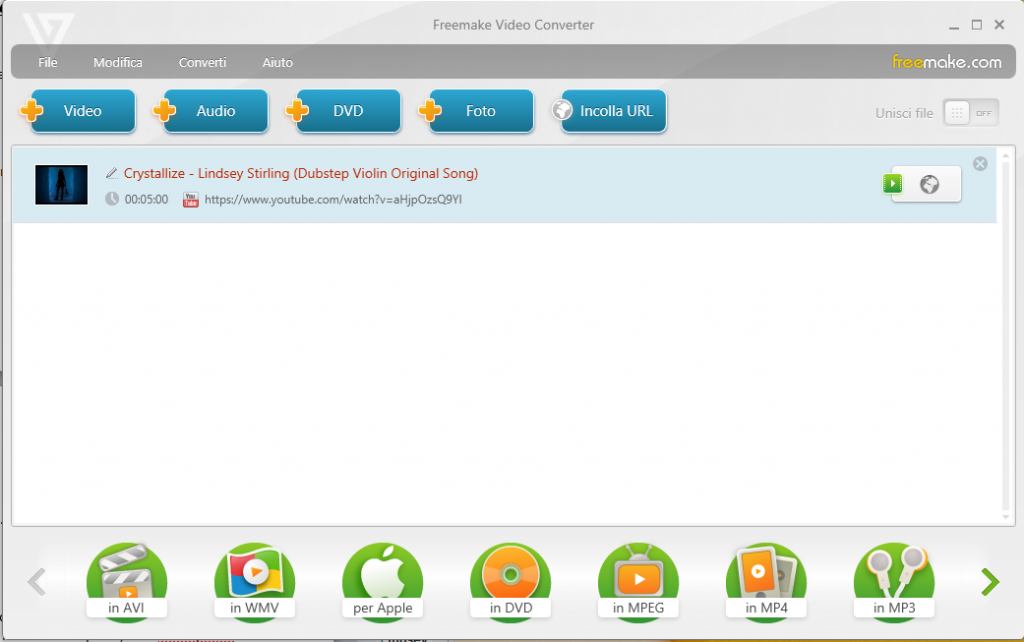Screen dimensions: 1024x642
Task: Click the clock duration icon
Action: coord(112,199)
